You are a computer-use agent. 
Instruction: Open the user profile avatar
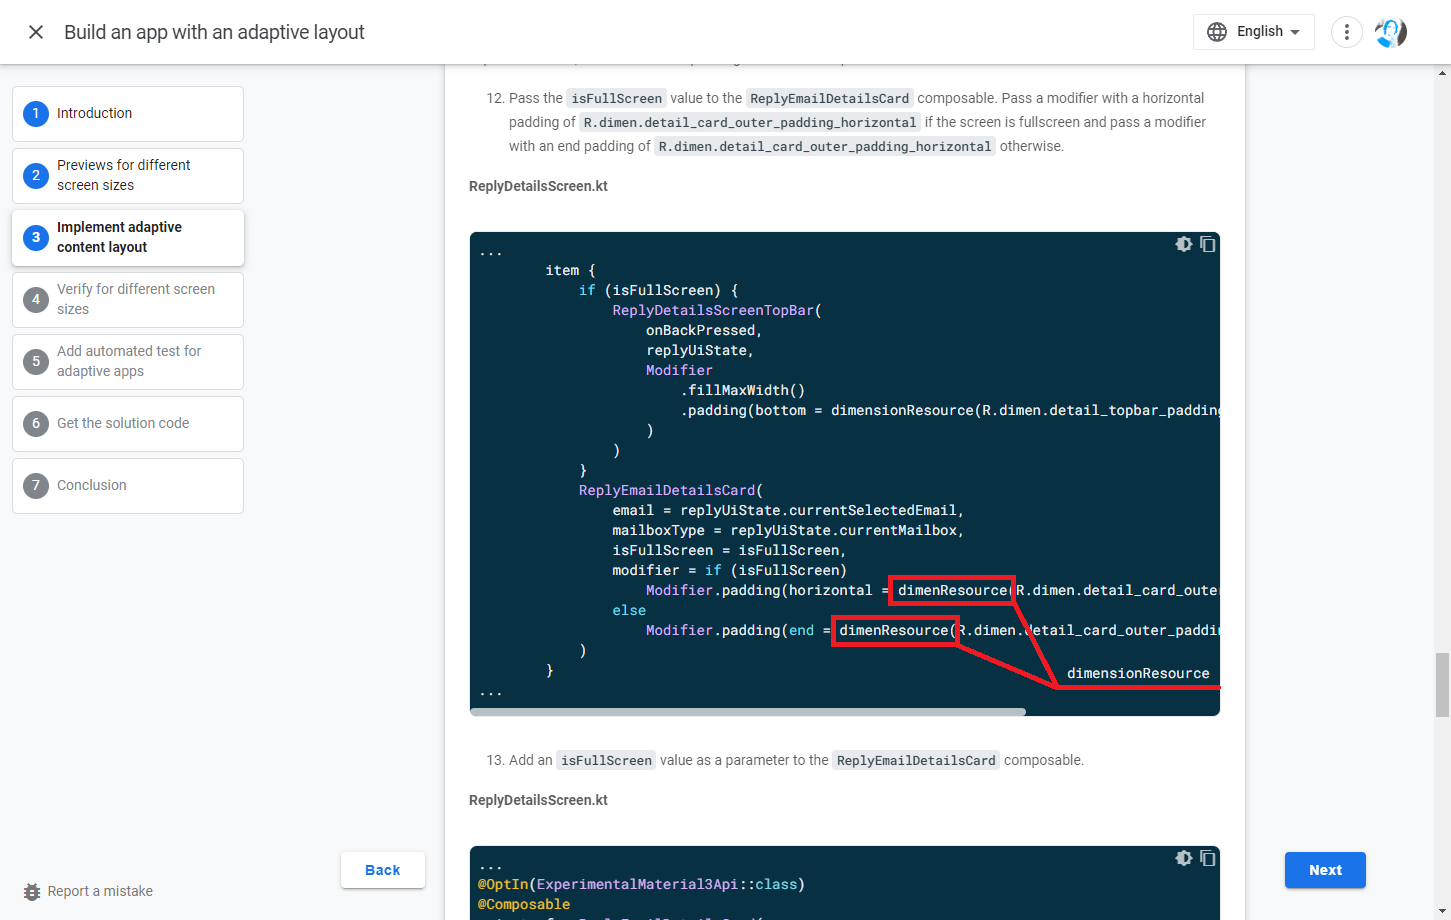(x=1391, y=32)
